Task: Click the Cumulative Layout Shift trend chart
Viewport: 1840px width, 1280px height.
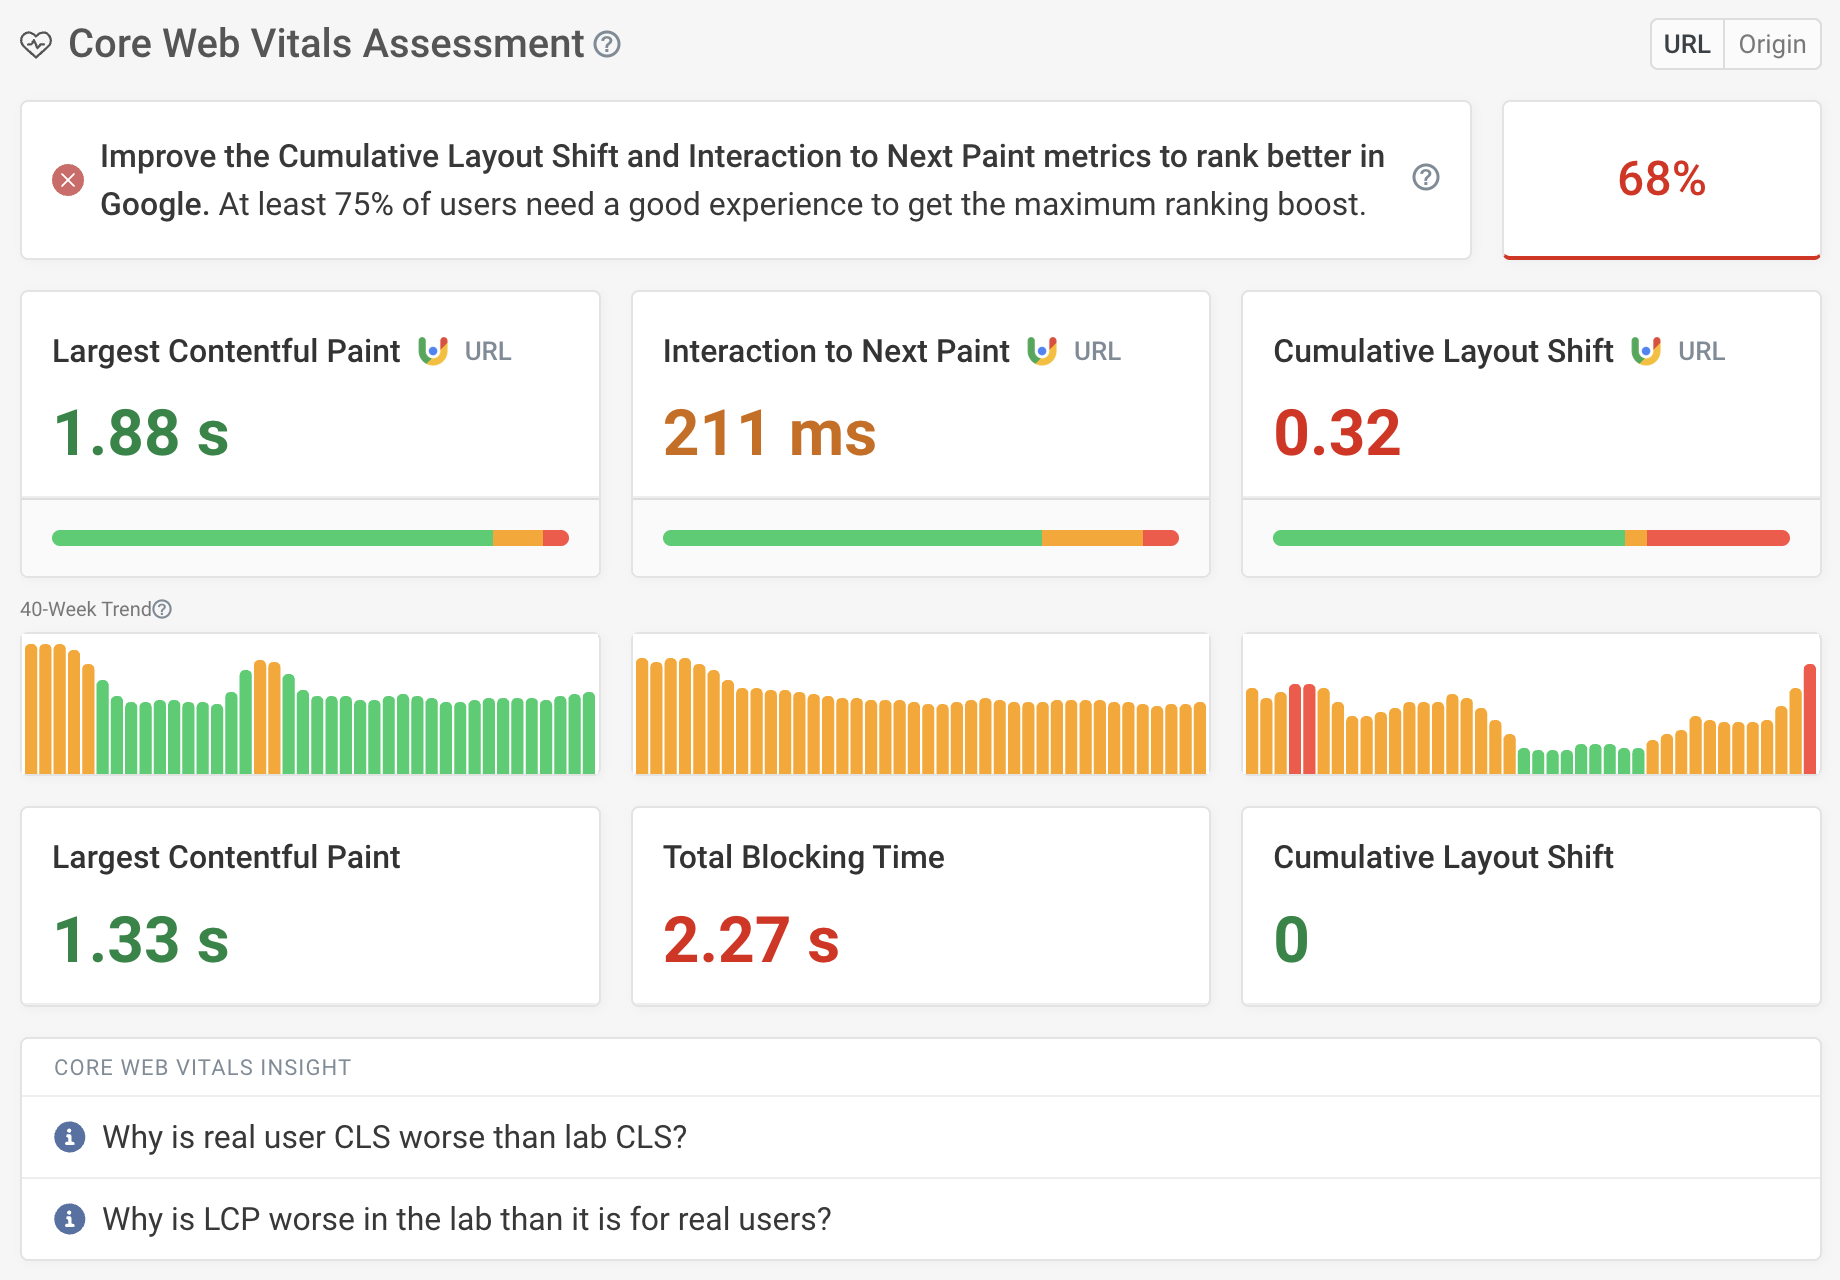Action: pyautogui.click(x=1530, y=704)
